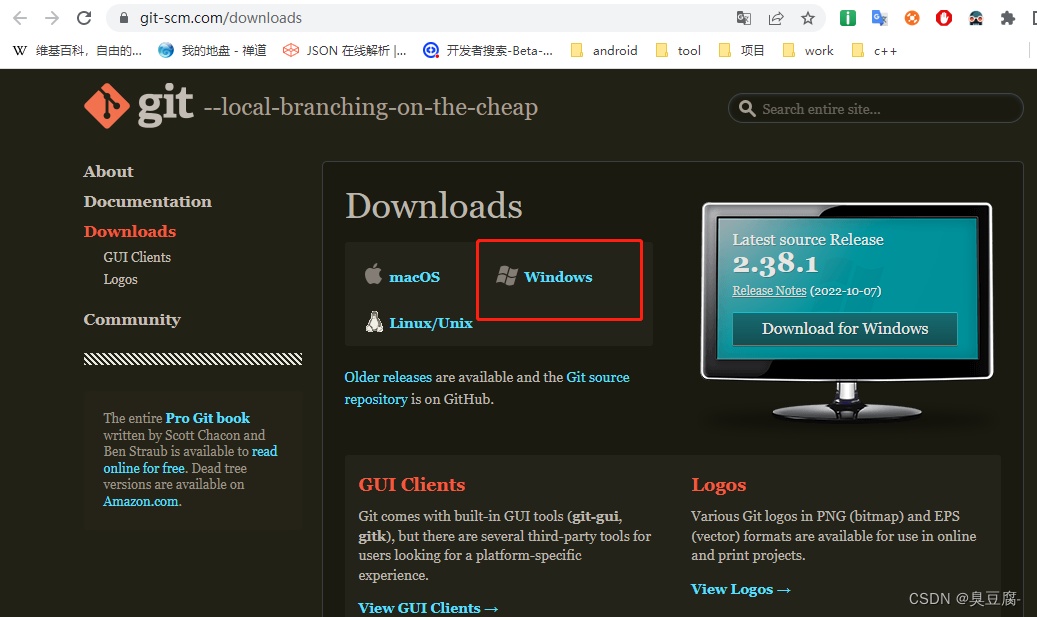Open the green extension icon

pos(847,18)
